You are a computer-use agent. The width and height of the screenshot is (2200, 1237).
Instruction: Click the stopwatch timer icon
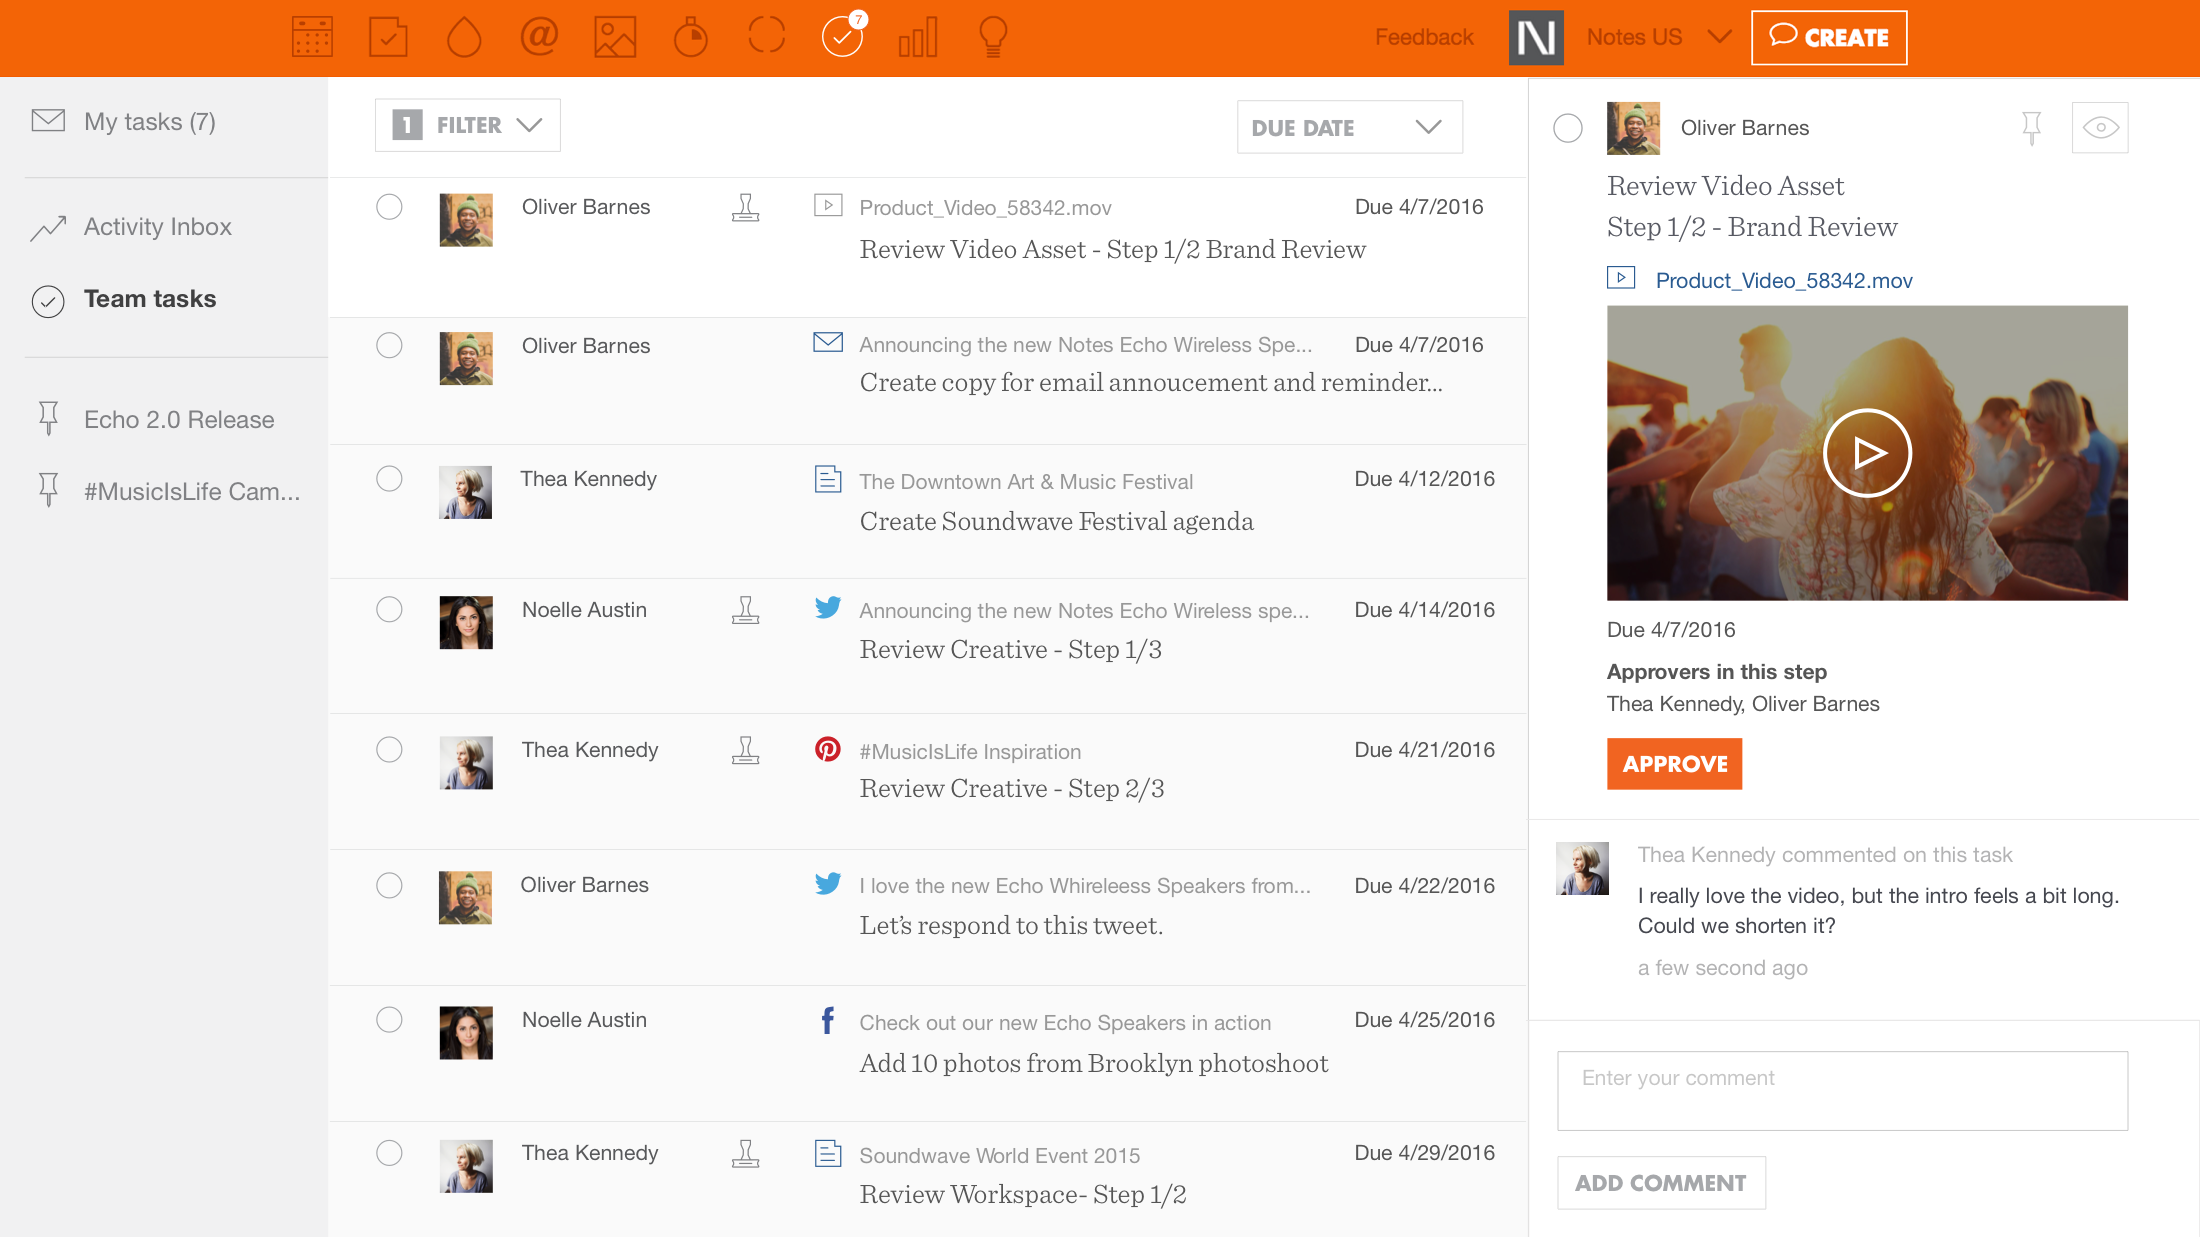pyautogui.click(x=691, y=37)
